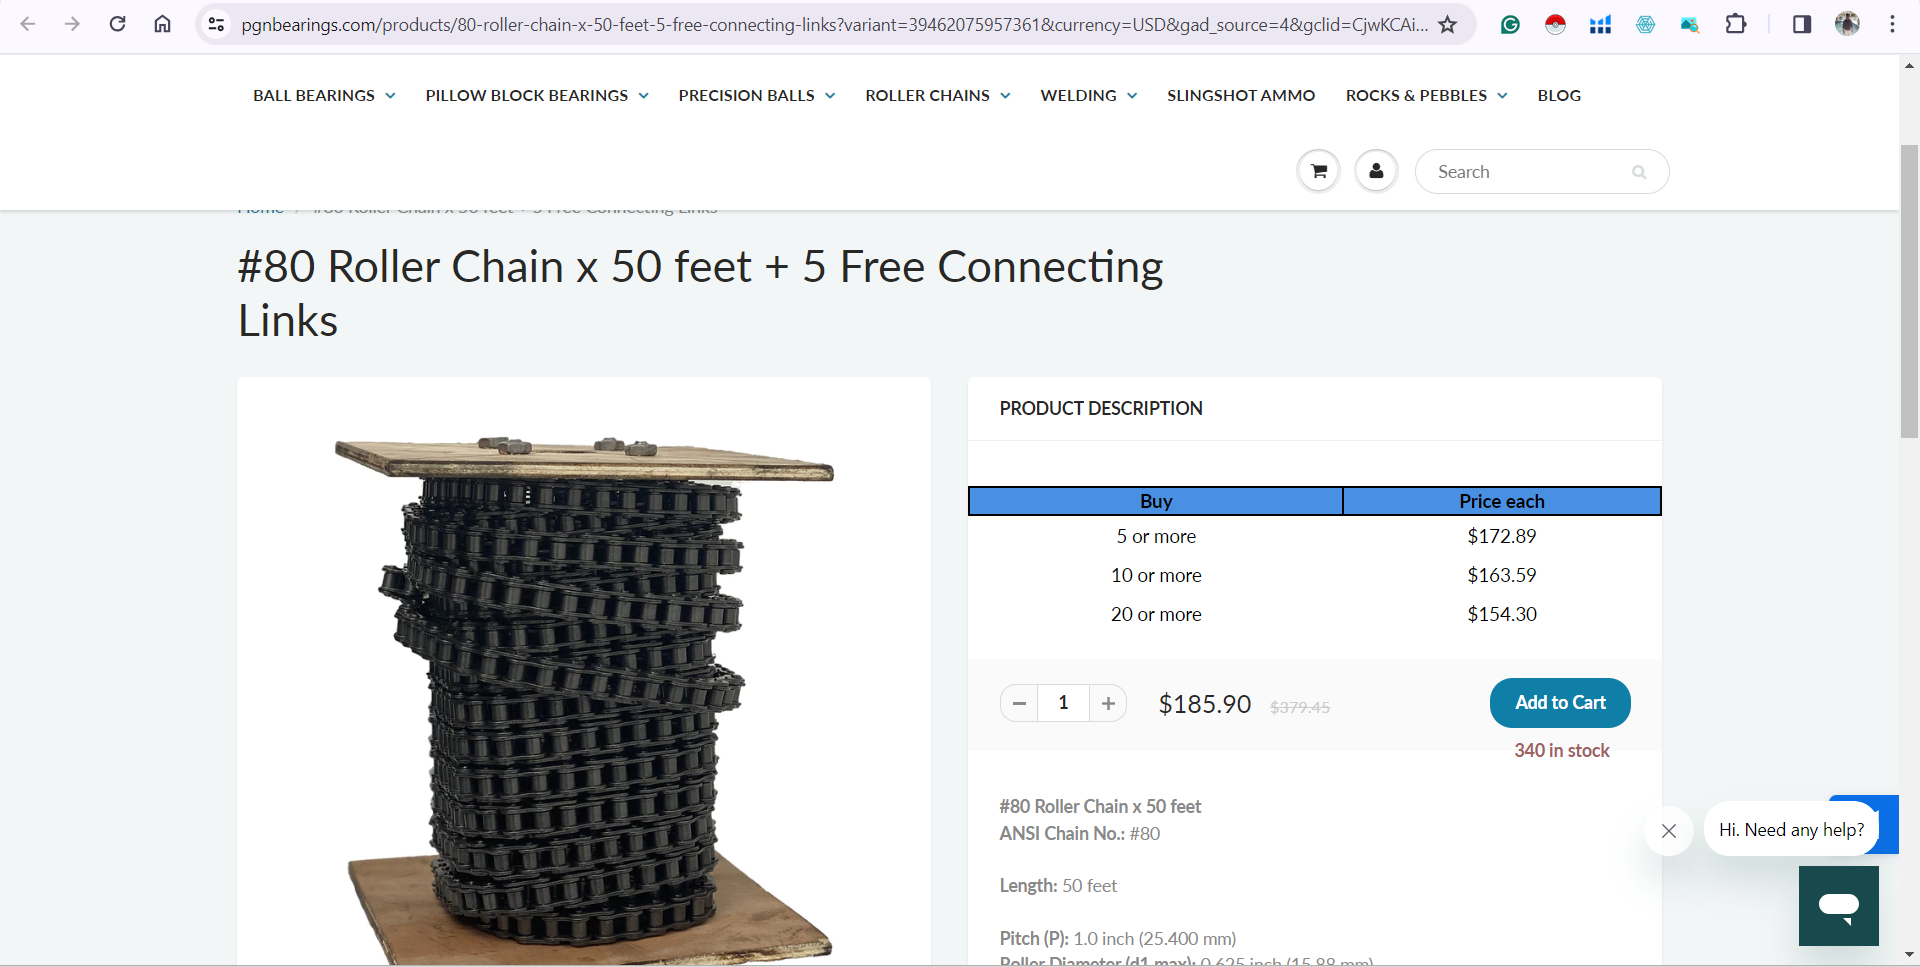Select the $154.30 price cell
This screenshot has height=967, width=1920.
[x=1502, y=614]
